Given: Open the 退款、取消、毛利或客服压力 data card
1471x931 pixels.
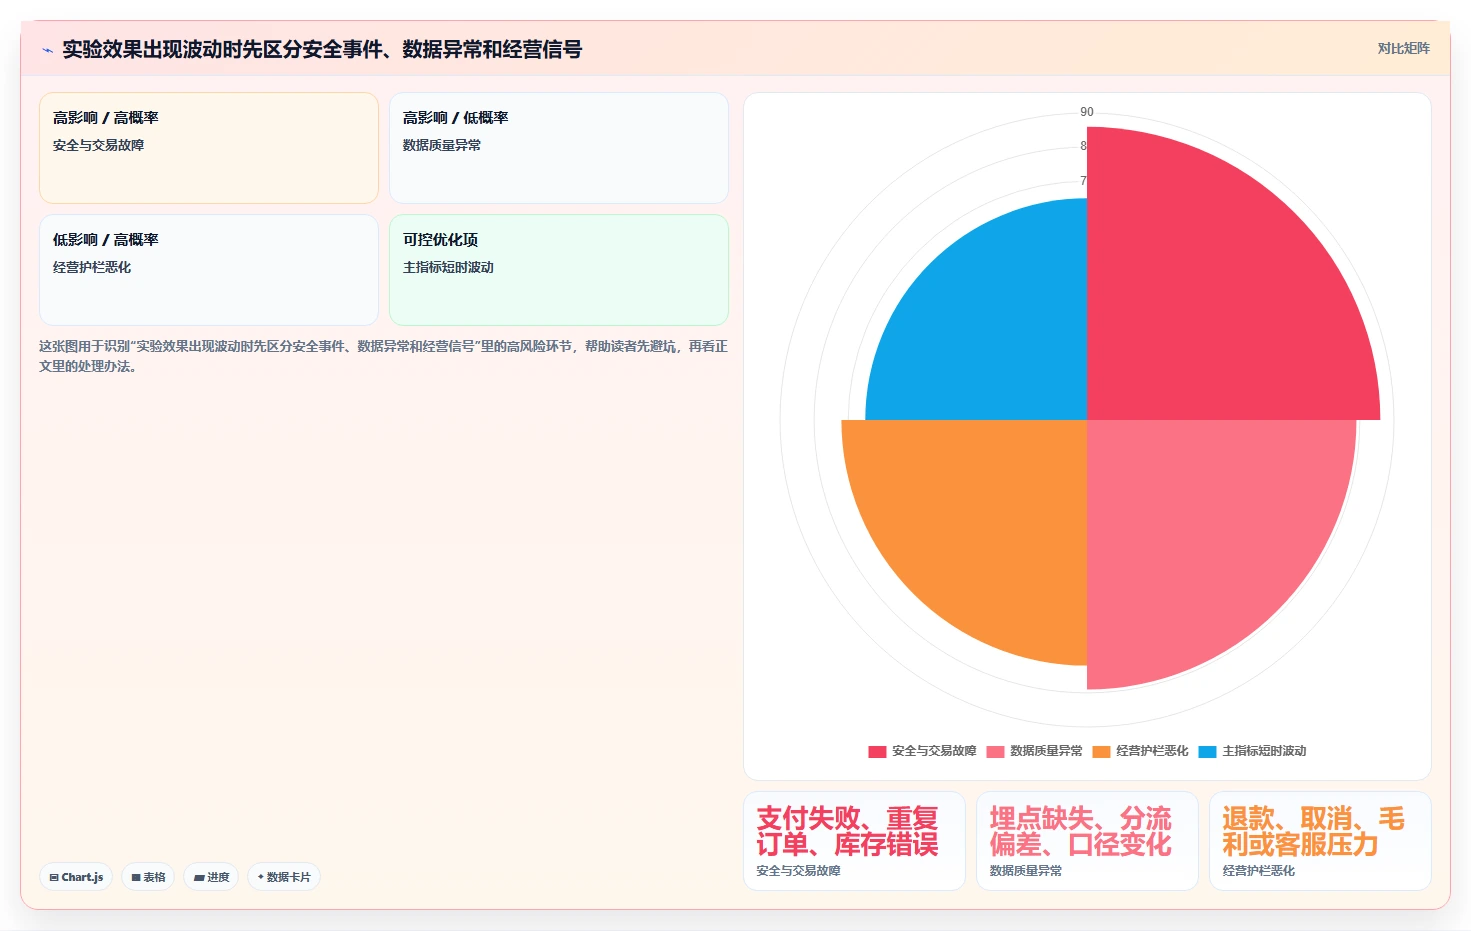Looking at the screenshot, I should [1320, 841].
